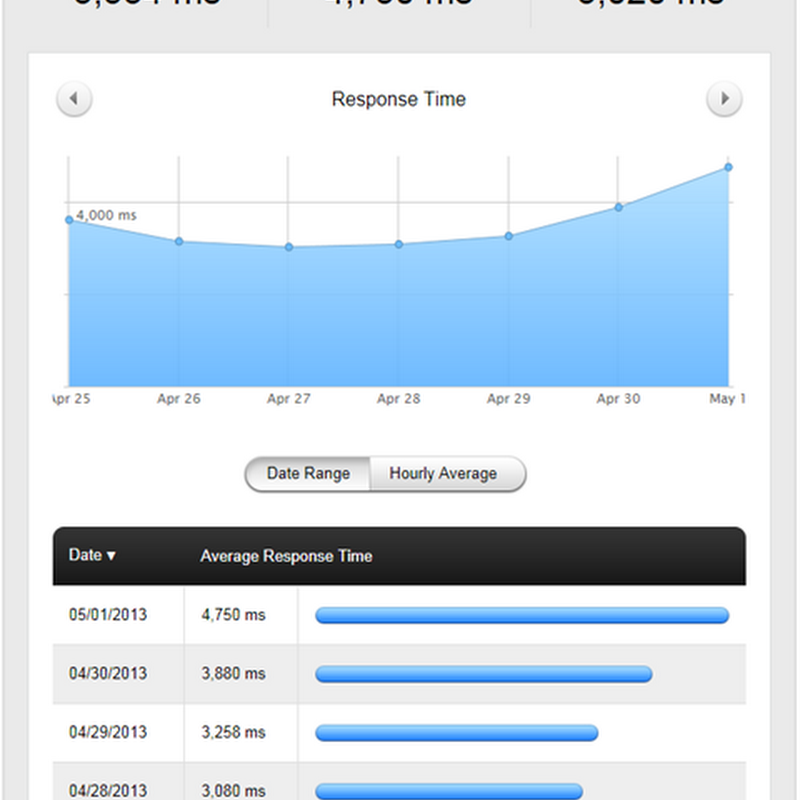Viewport: 800px width, 800px height.
Task: Click the Apr 28 axis label
Action: point(398,398)
